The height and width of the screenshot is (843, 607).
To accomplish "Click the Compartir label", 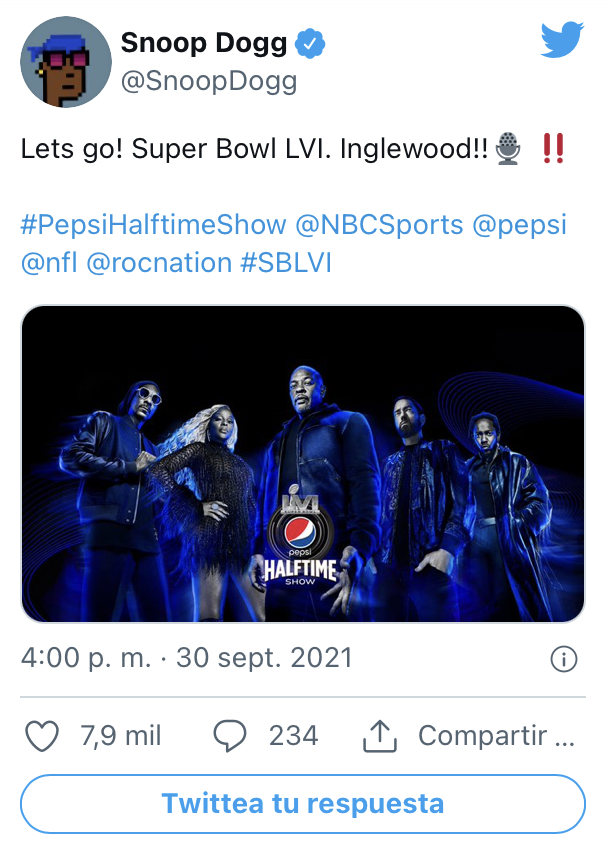I will (496, 735).
